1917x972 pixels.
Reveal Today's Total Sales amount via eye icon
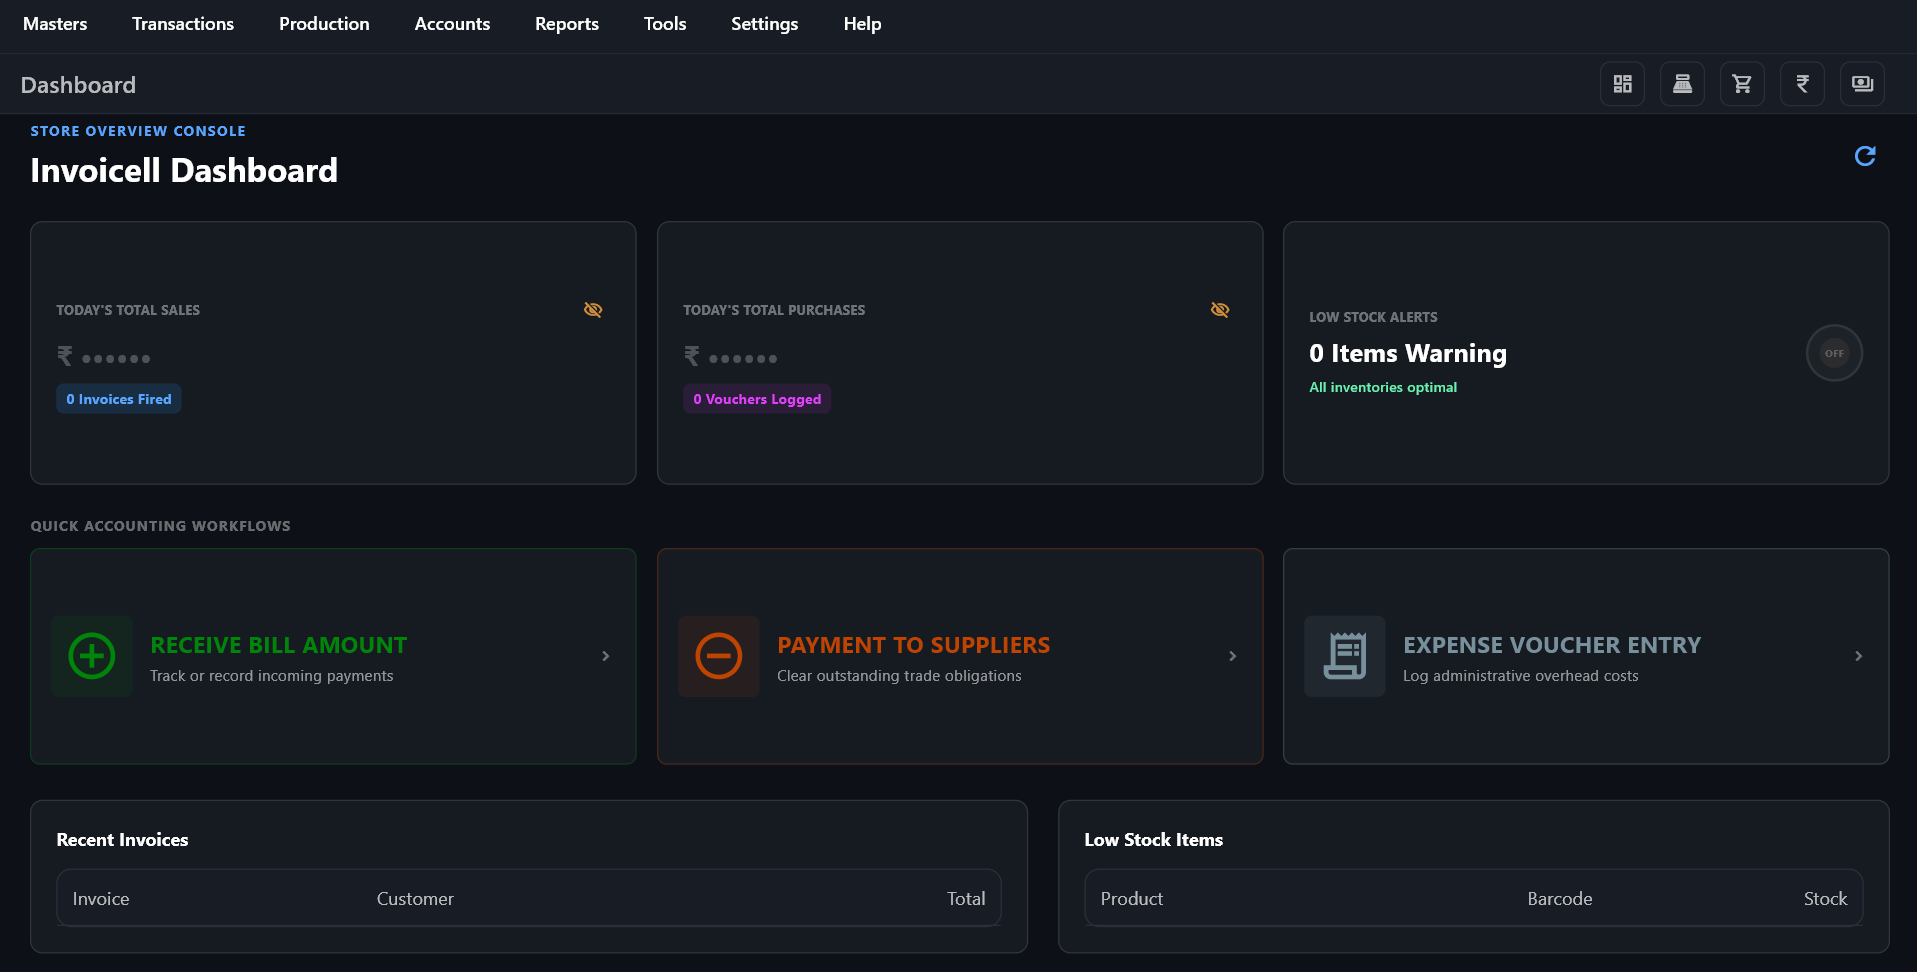(593, 310)
